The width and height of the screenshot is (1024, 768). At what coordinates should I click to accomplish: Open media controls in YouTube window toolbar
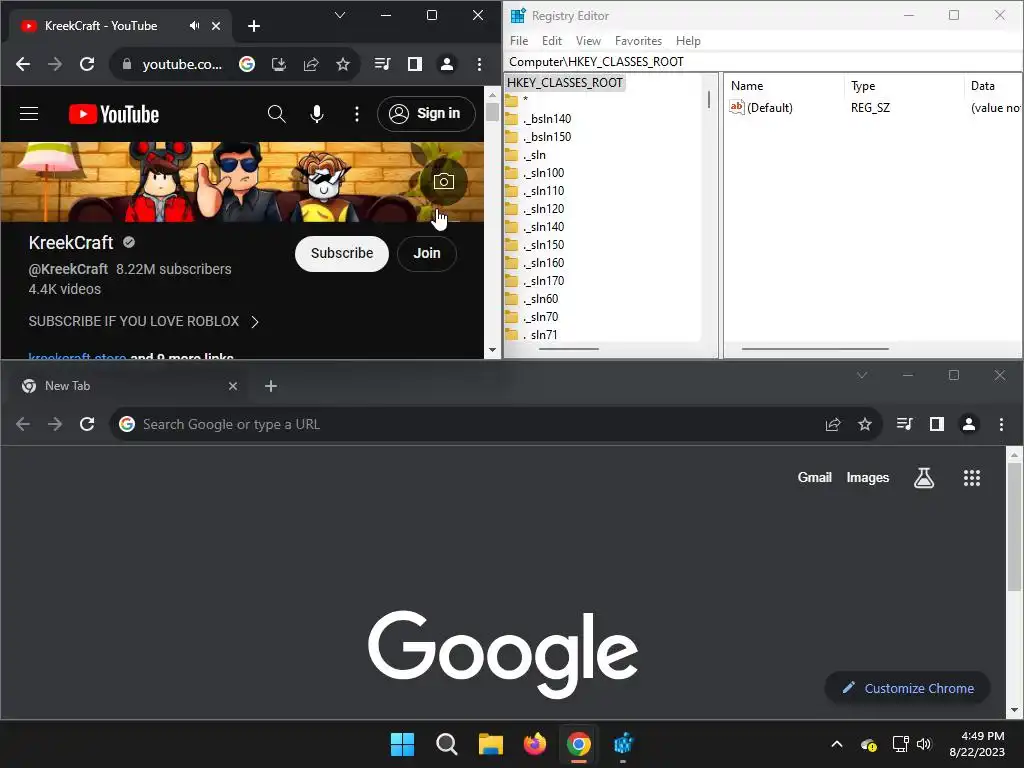pos(383,64)
